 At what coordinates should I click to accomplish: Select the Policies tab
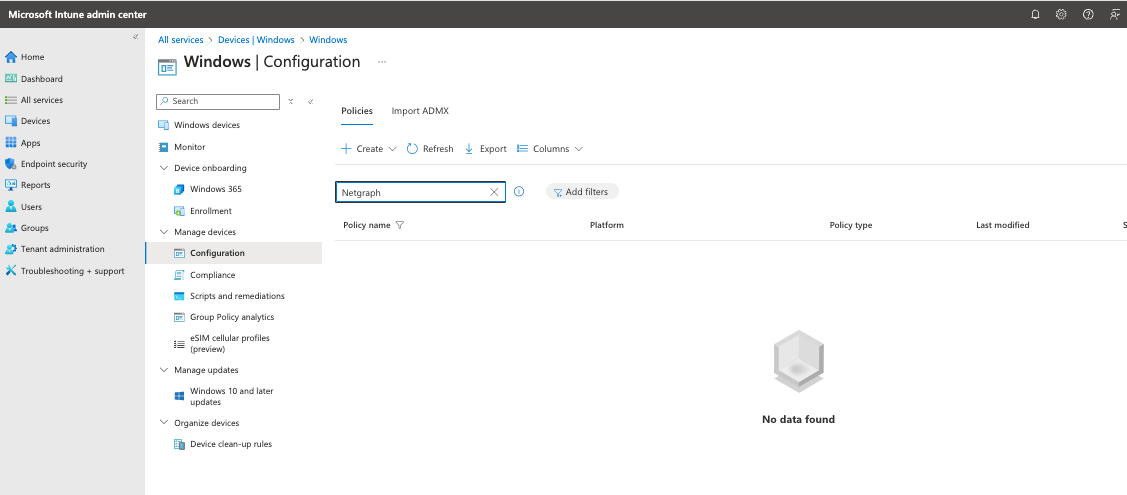pyautogui.click(x=356, y=111)
